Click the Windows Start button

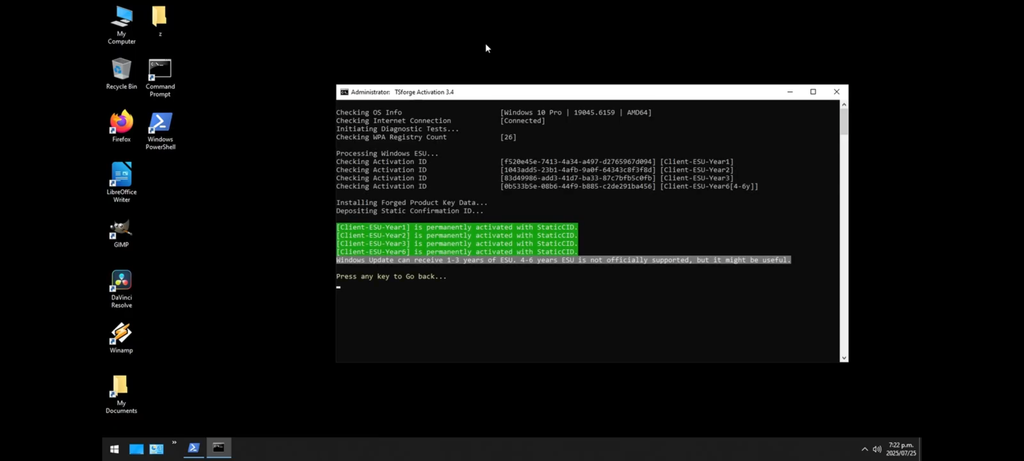click(114, 449)
